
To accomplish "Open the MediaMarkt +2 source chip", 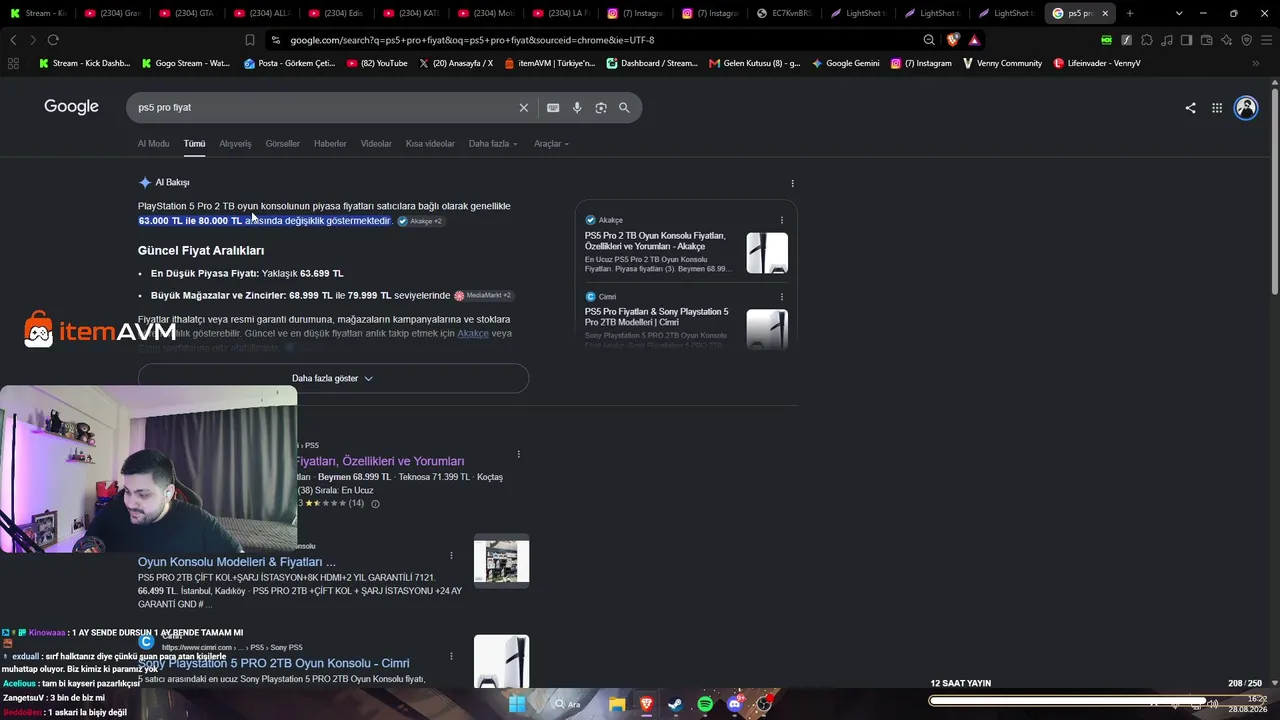I will pyautogui.click(x=483, y=296).
